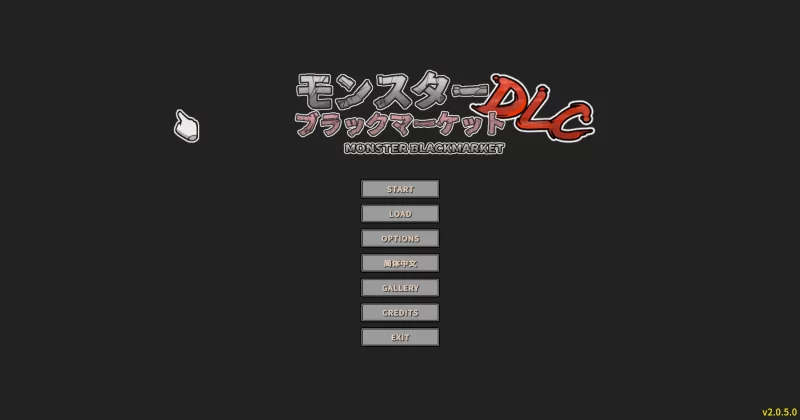Screen dimensions: 800x420
Task: Click the white glove hand cursor icon
Action: click(x=186, y=126)
